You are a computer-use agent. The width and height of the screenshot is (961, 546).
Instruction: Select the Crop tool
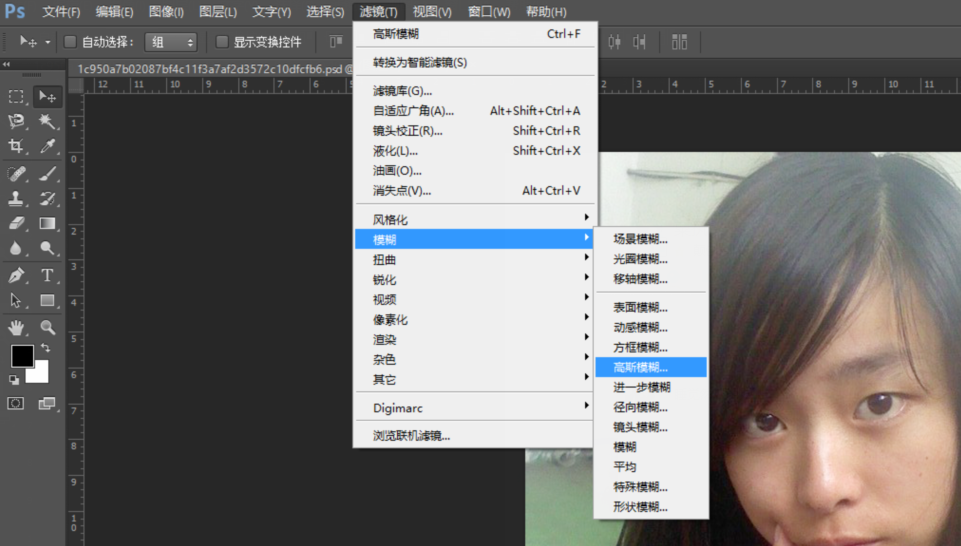[16, 146]
